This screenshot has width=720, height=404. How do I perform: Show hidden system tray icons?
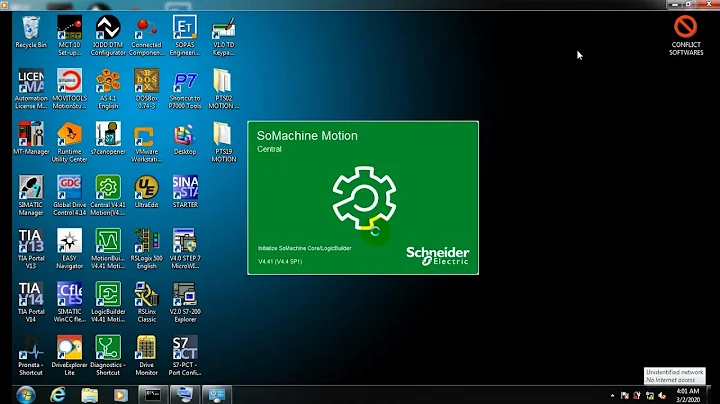pyautogui.click(x=612, y=395)
